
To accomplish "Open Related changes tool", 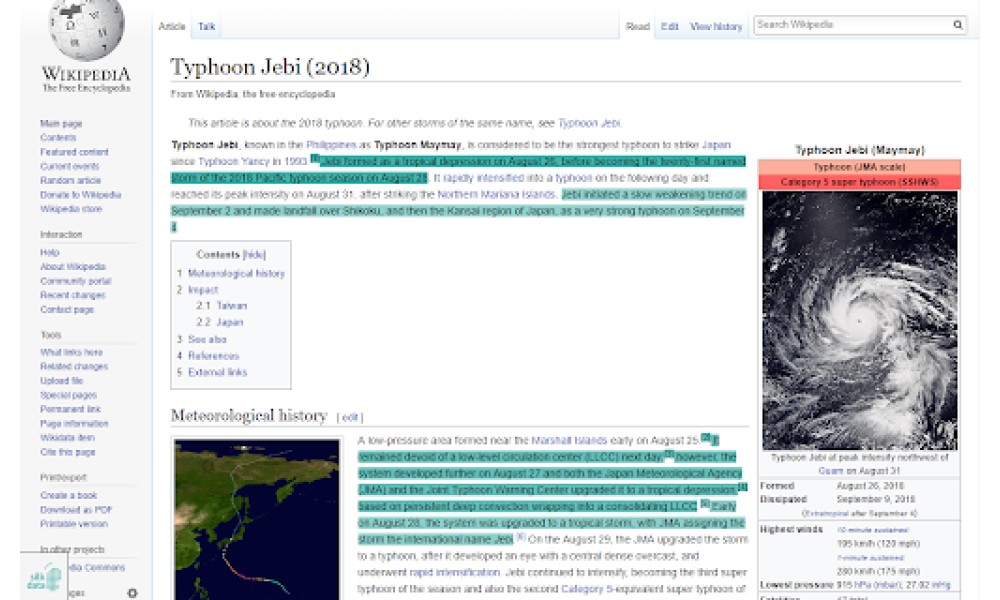I will click(74, 367).
